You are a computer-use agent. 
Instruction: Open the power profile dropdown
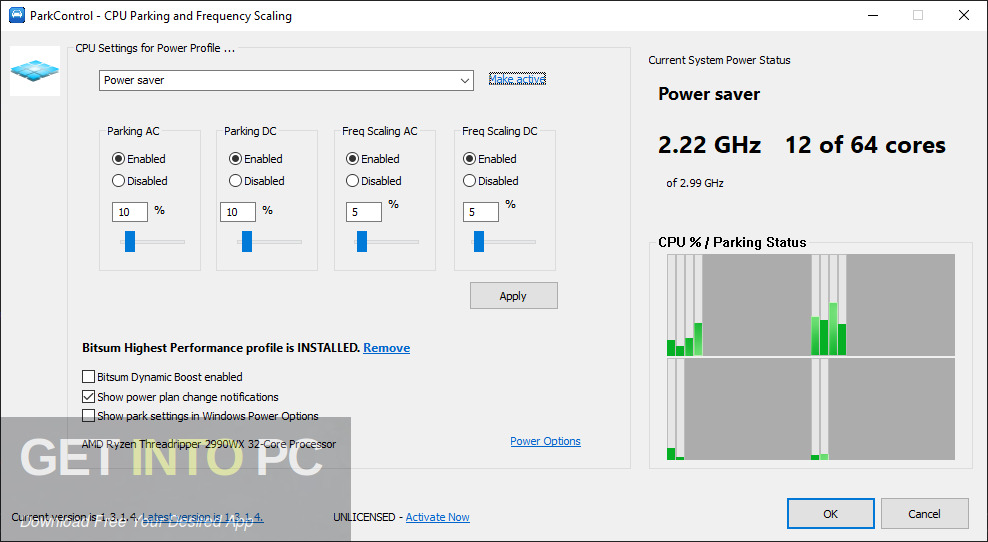point(286,80)
